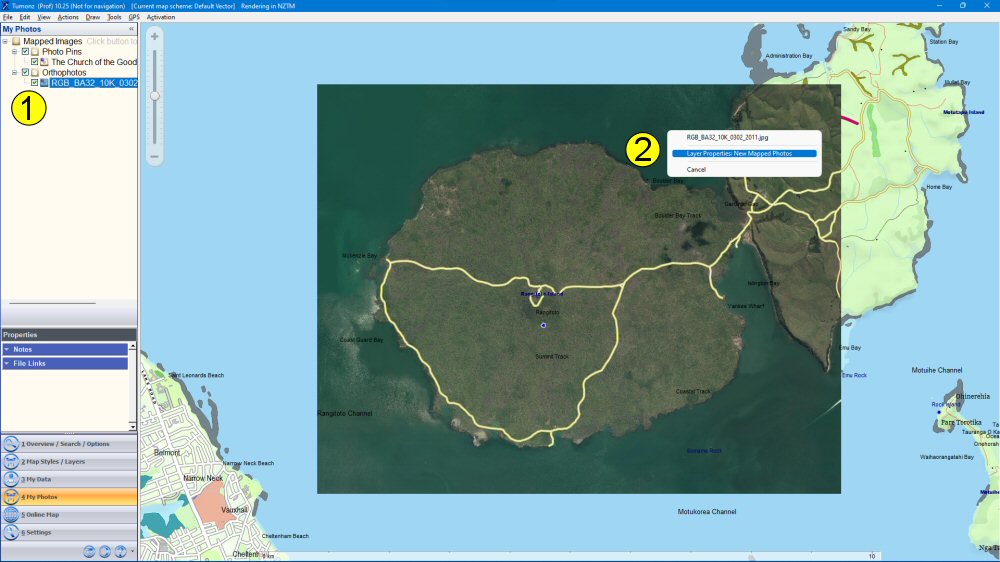Click the Belmont suburb label
Viewport: 1000px width, 562px height.
click(167, 452)
